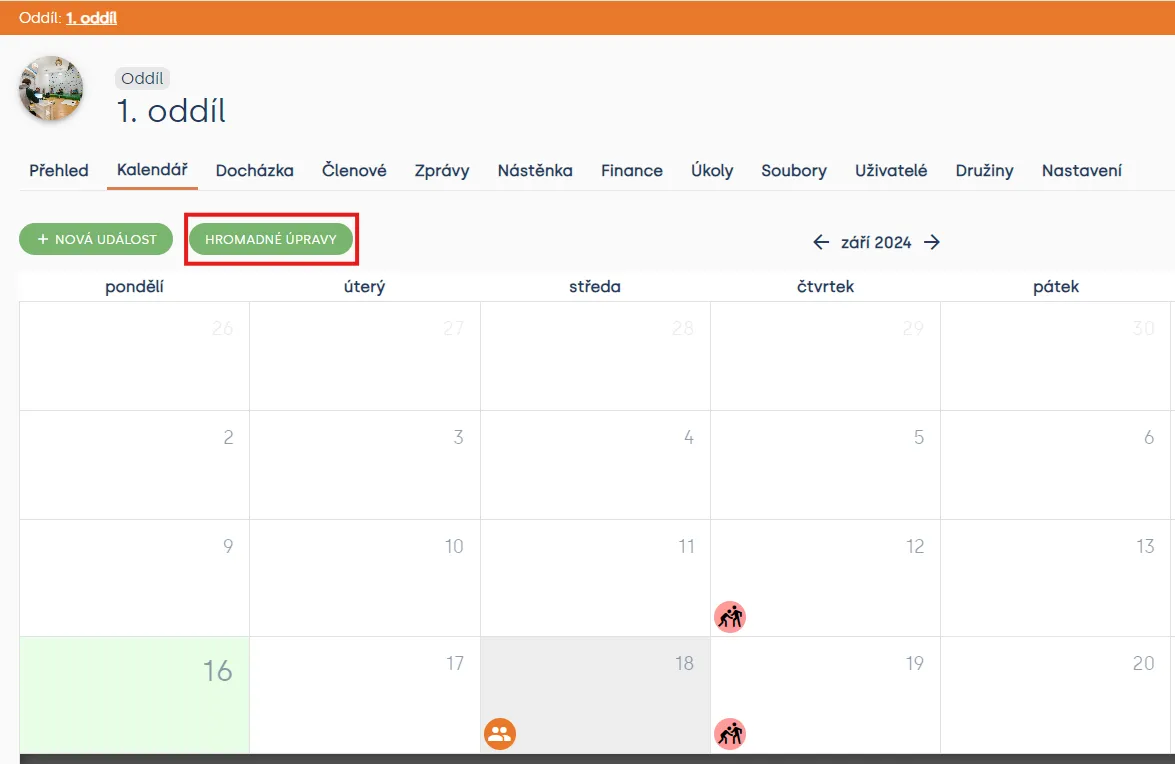Open the Přehled tab
Image resolution: width=1175 pixels, height=764 pixels.
coord(59,171)
